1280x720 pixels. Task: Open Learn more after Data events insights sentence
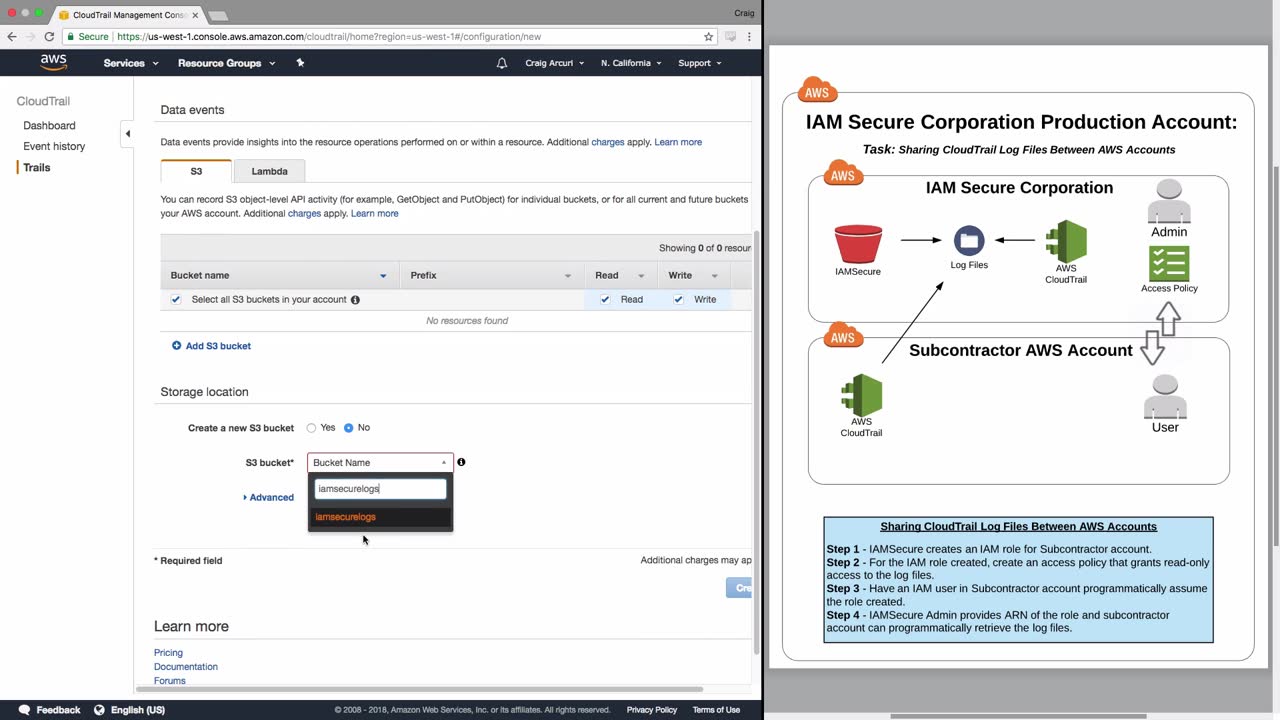tap(678, 142)
